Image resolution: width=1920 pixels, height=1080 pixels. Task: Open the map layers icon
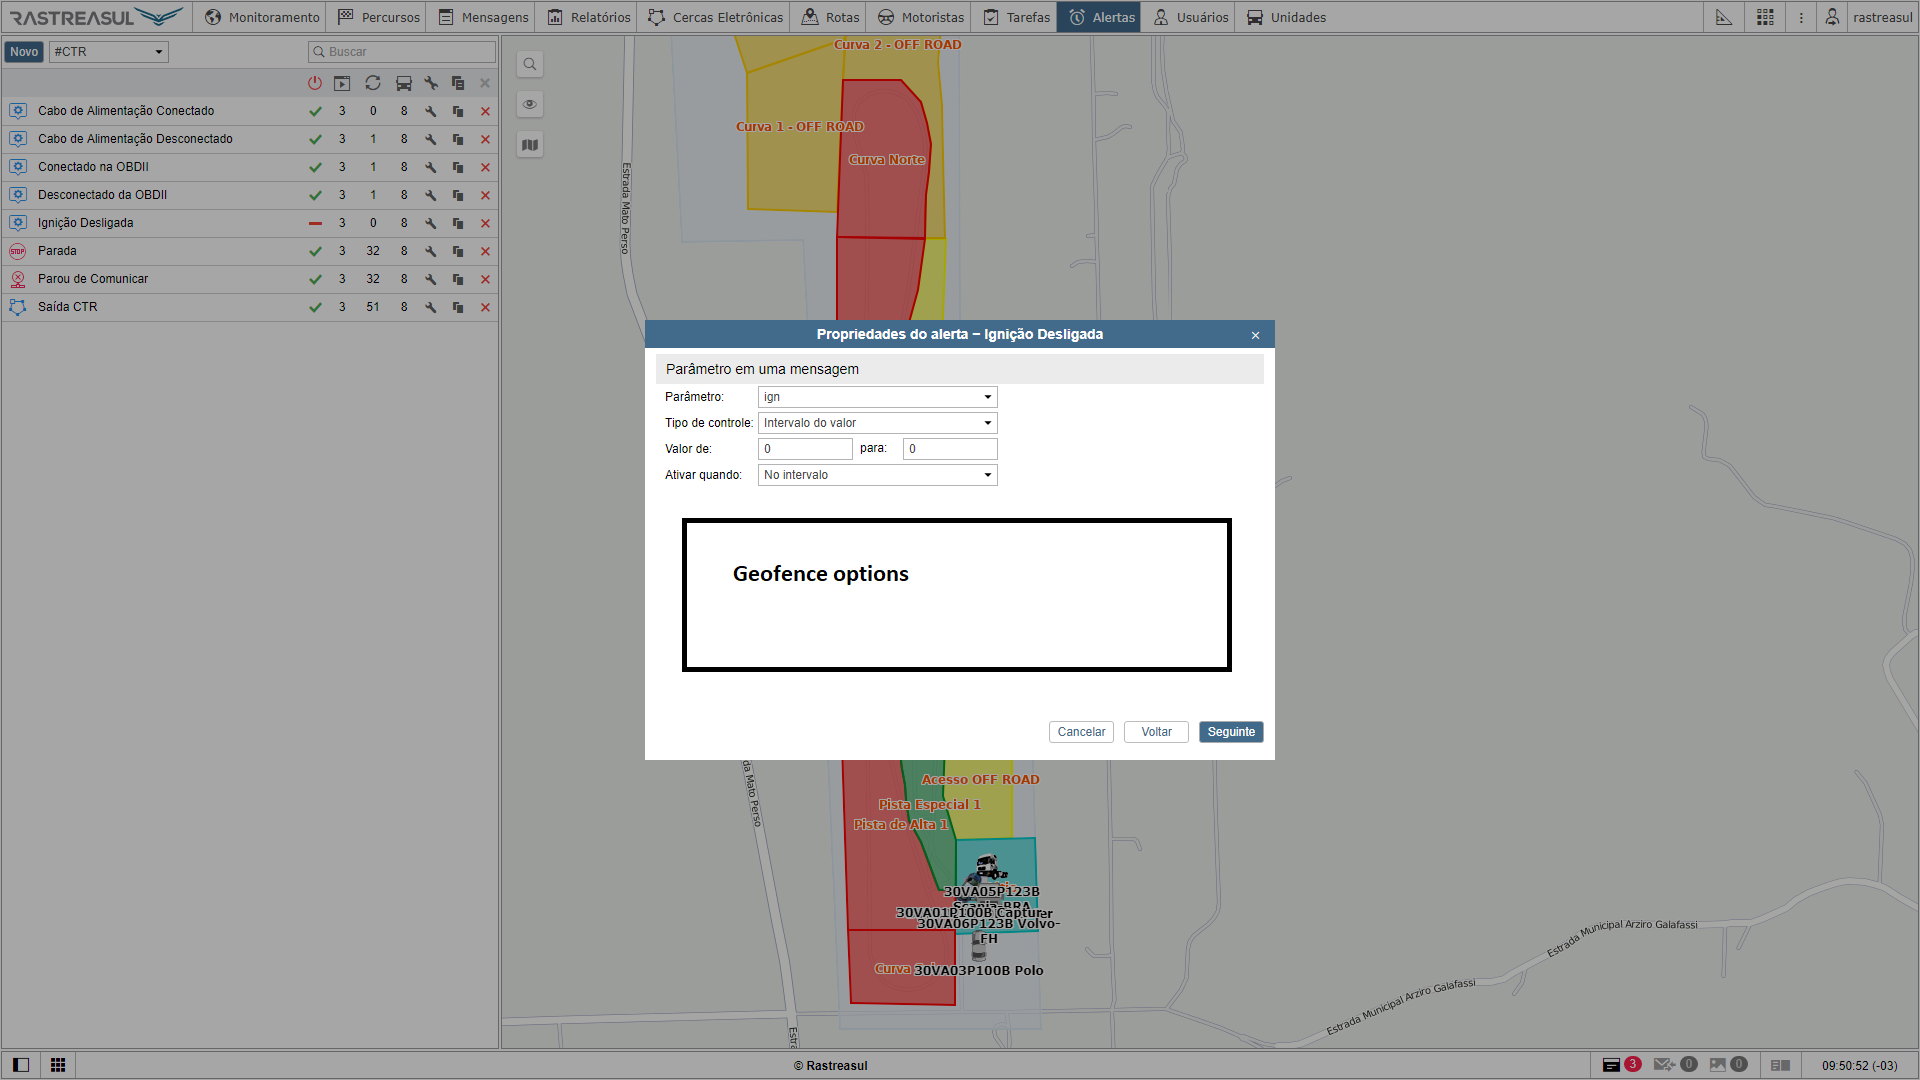[x=530, y=145]
